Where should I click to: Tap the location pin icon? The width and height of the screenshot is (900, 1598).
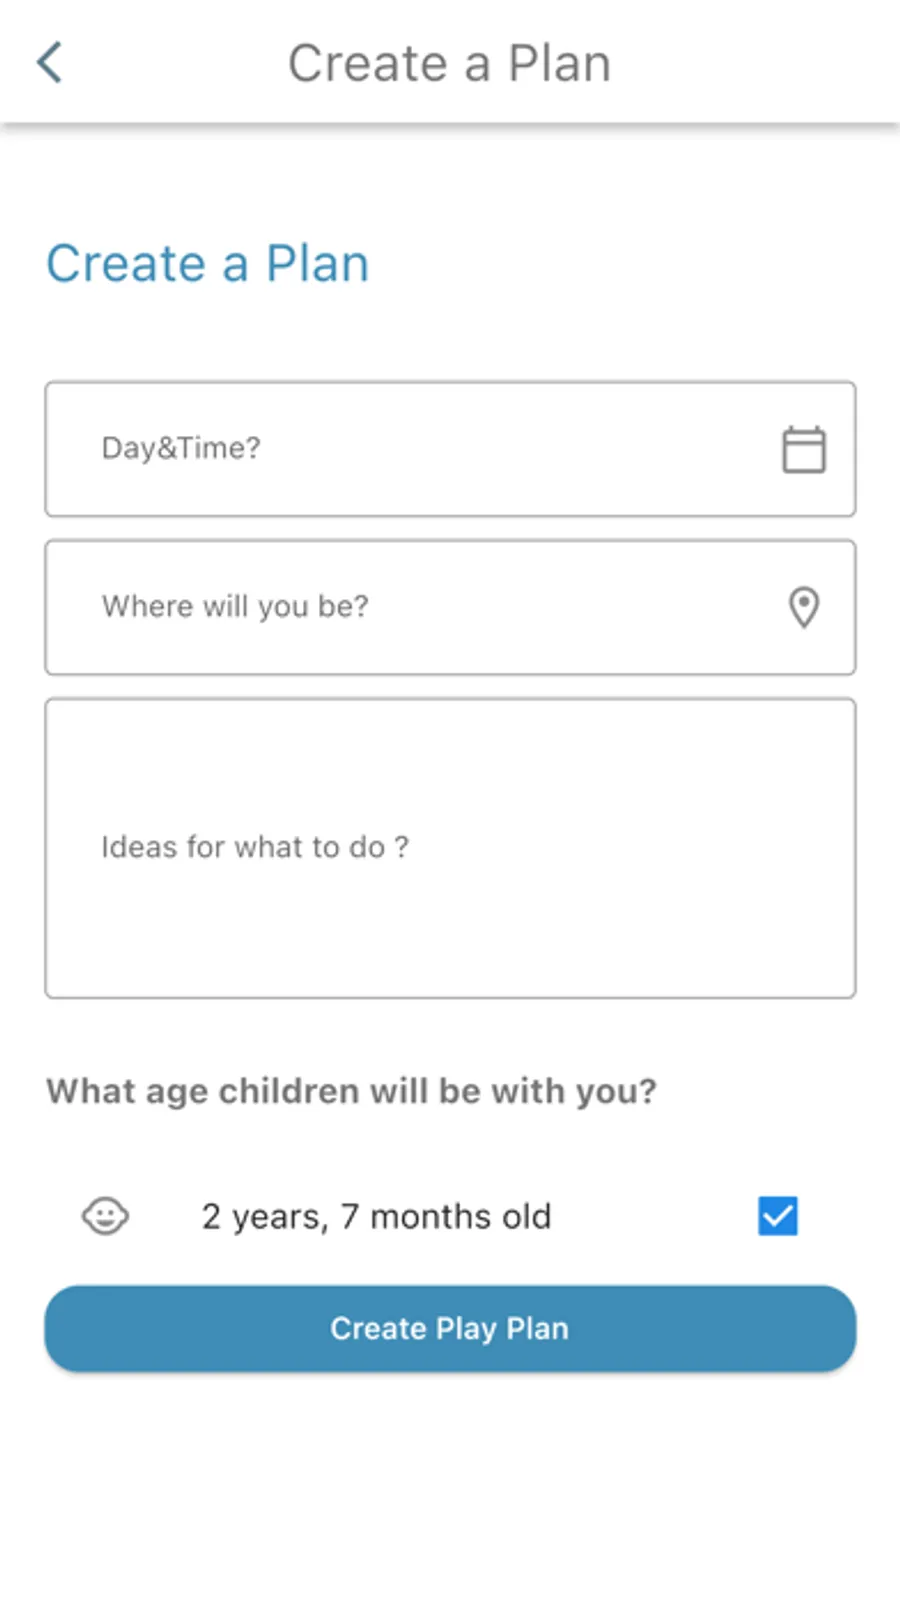tap(804, 607)
